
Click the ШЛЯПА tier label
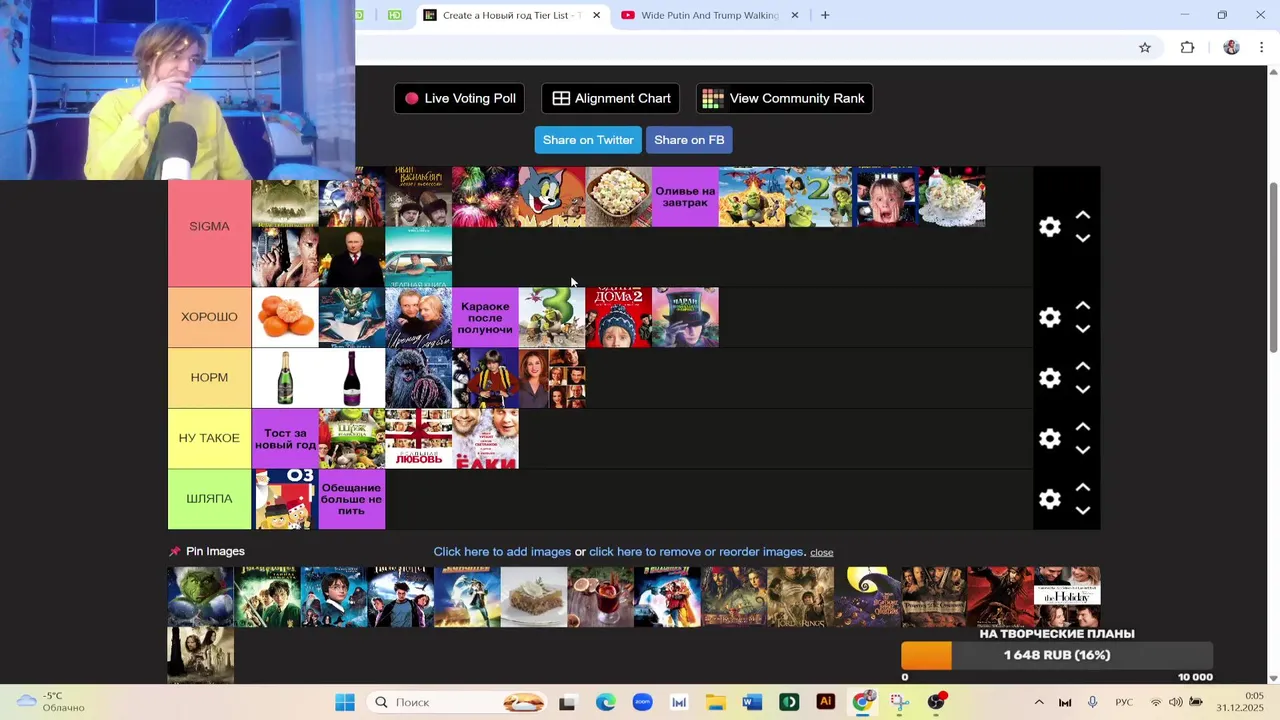pos(209,499)
